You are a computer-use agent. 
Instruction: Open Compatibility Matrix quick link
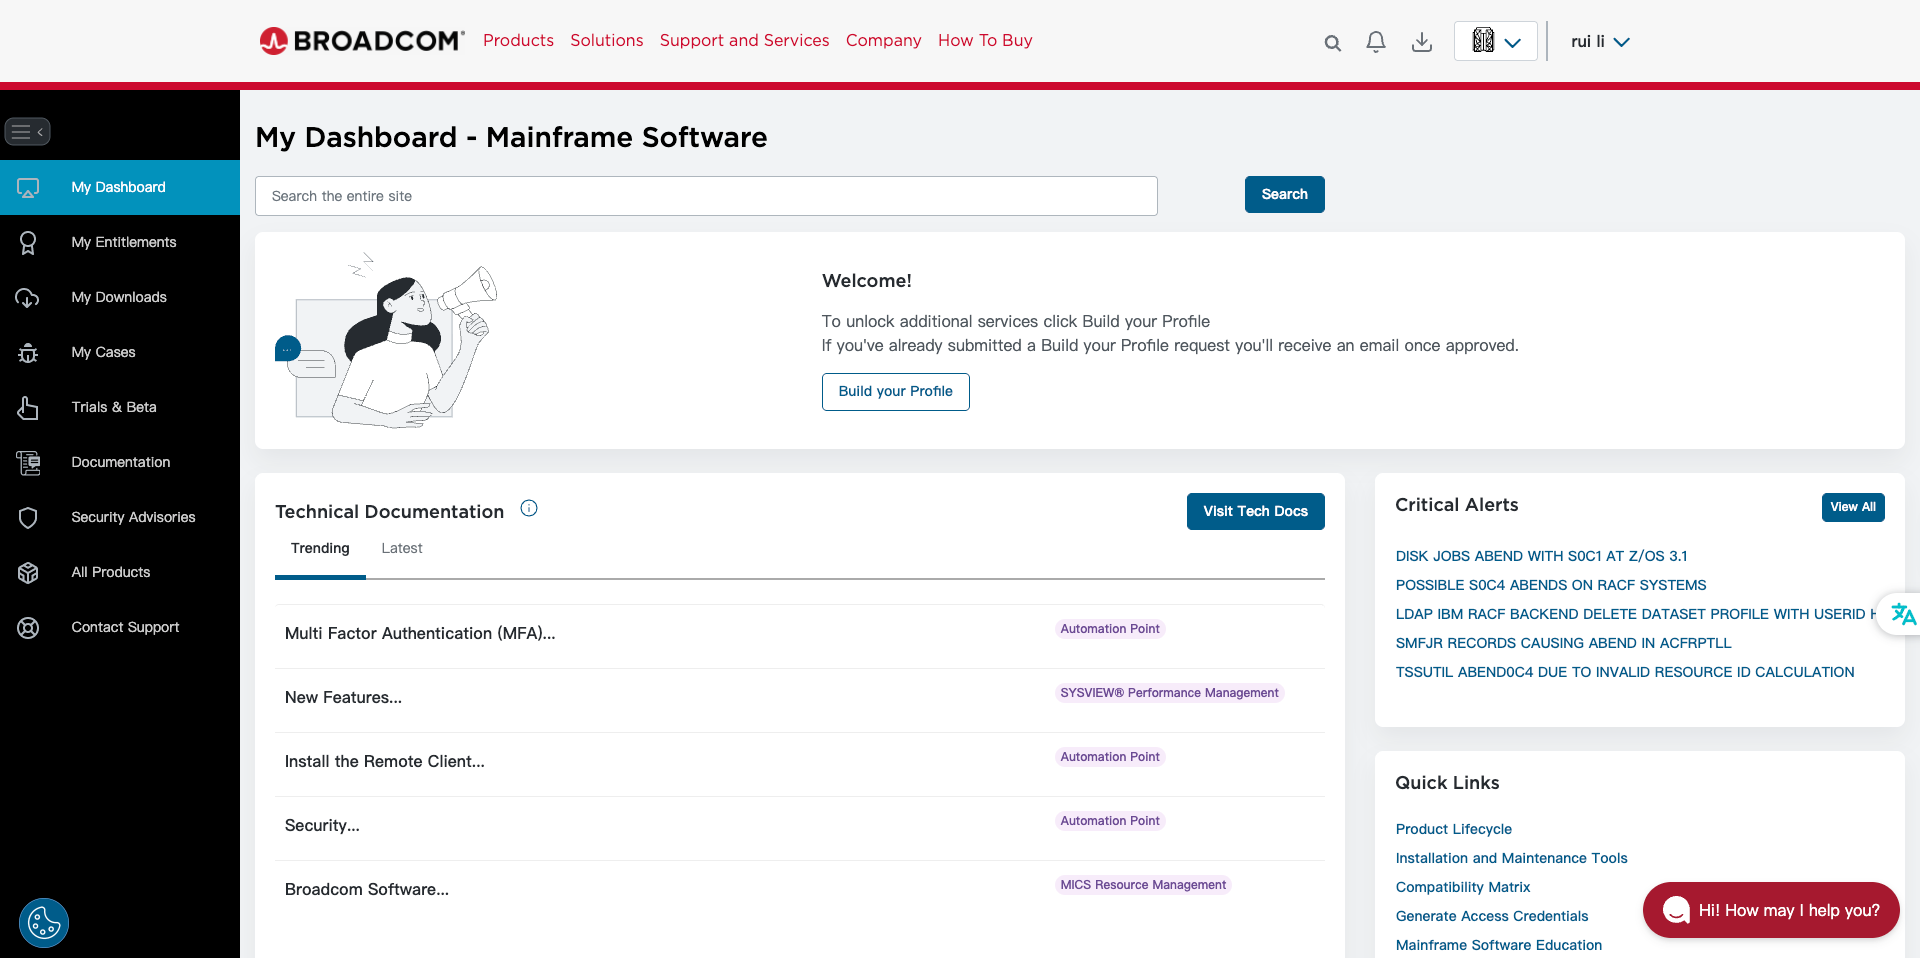click(x=1463, y=888)
